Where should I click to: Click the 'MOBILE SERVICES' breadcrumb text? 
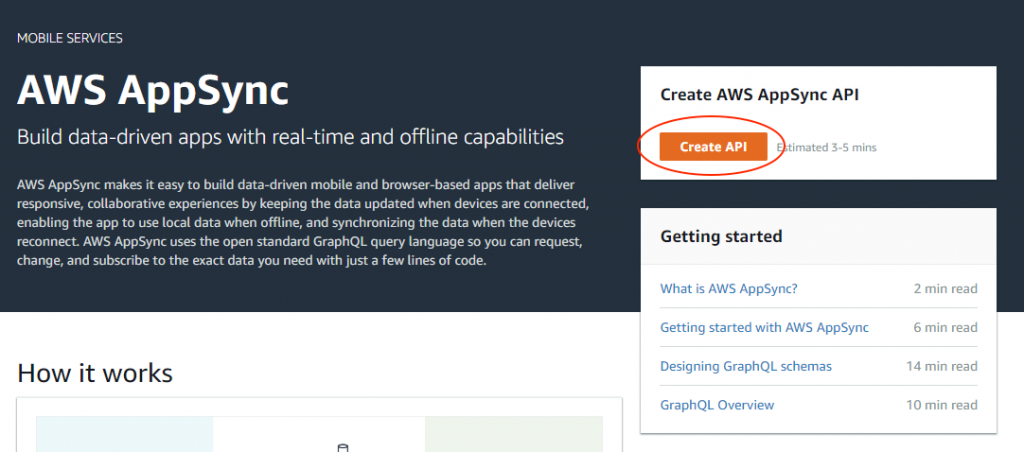70,38
